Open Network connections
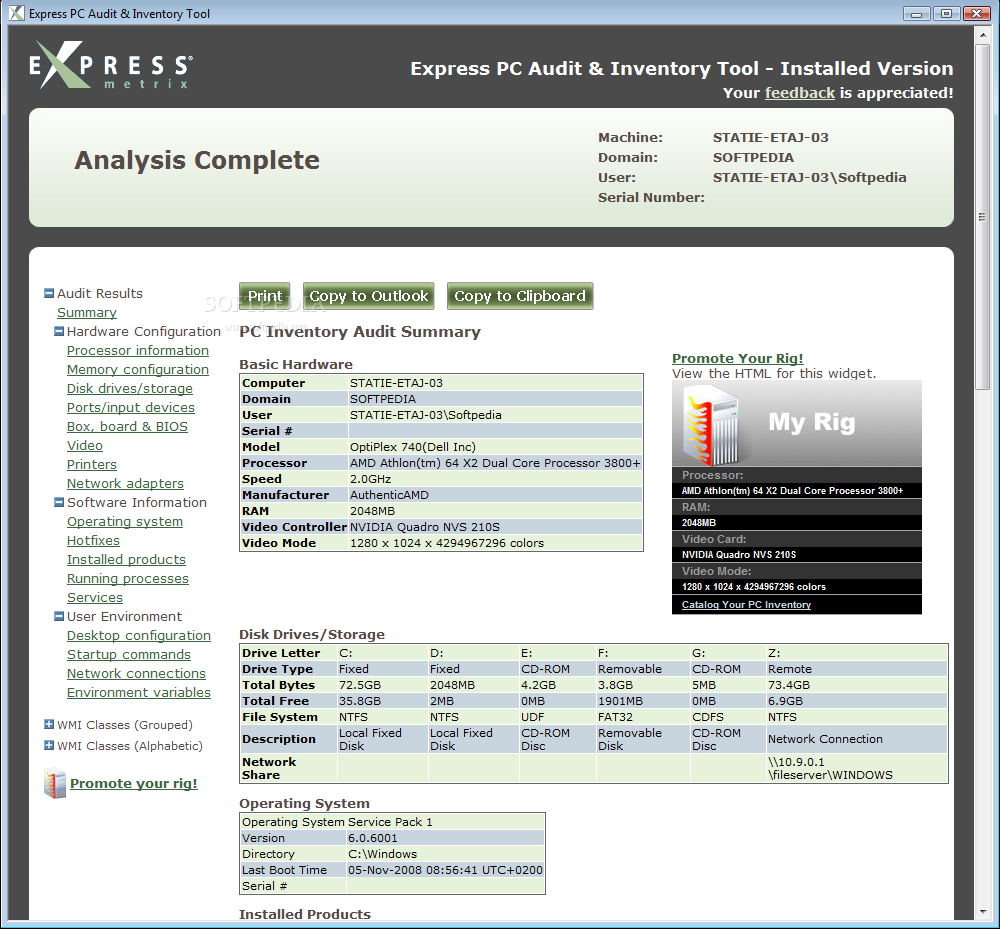This screenshot has width=1000, height=929. click(136, 674)
